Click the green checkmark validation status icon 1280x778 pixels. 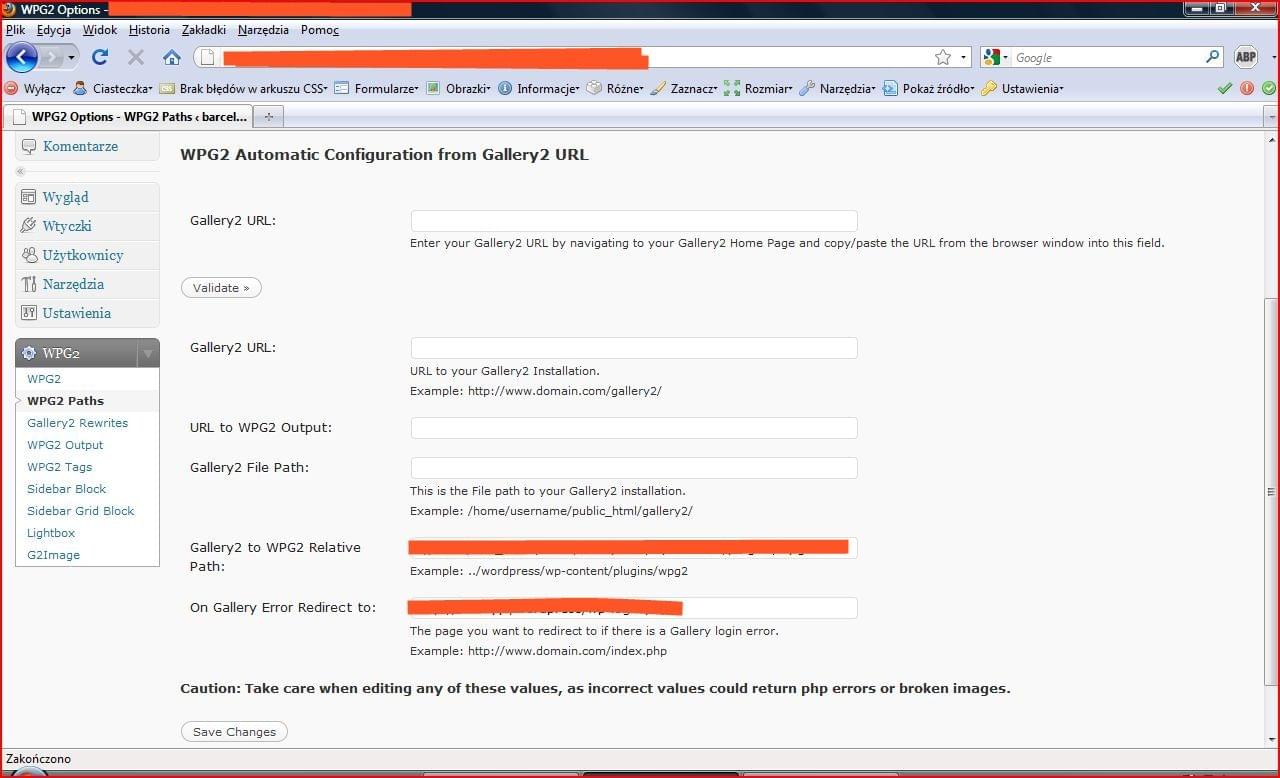(1224, 88)
